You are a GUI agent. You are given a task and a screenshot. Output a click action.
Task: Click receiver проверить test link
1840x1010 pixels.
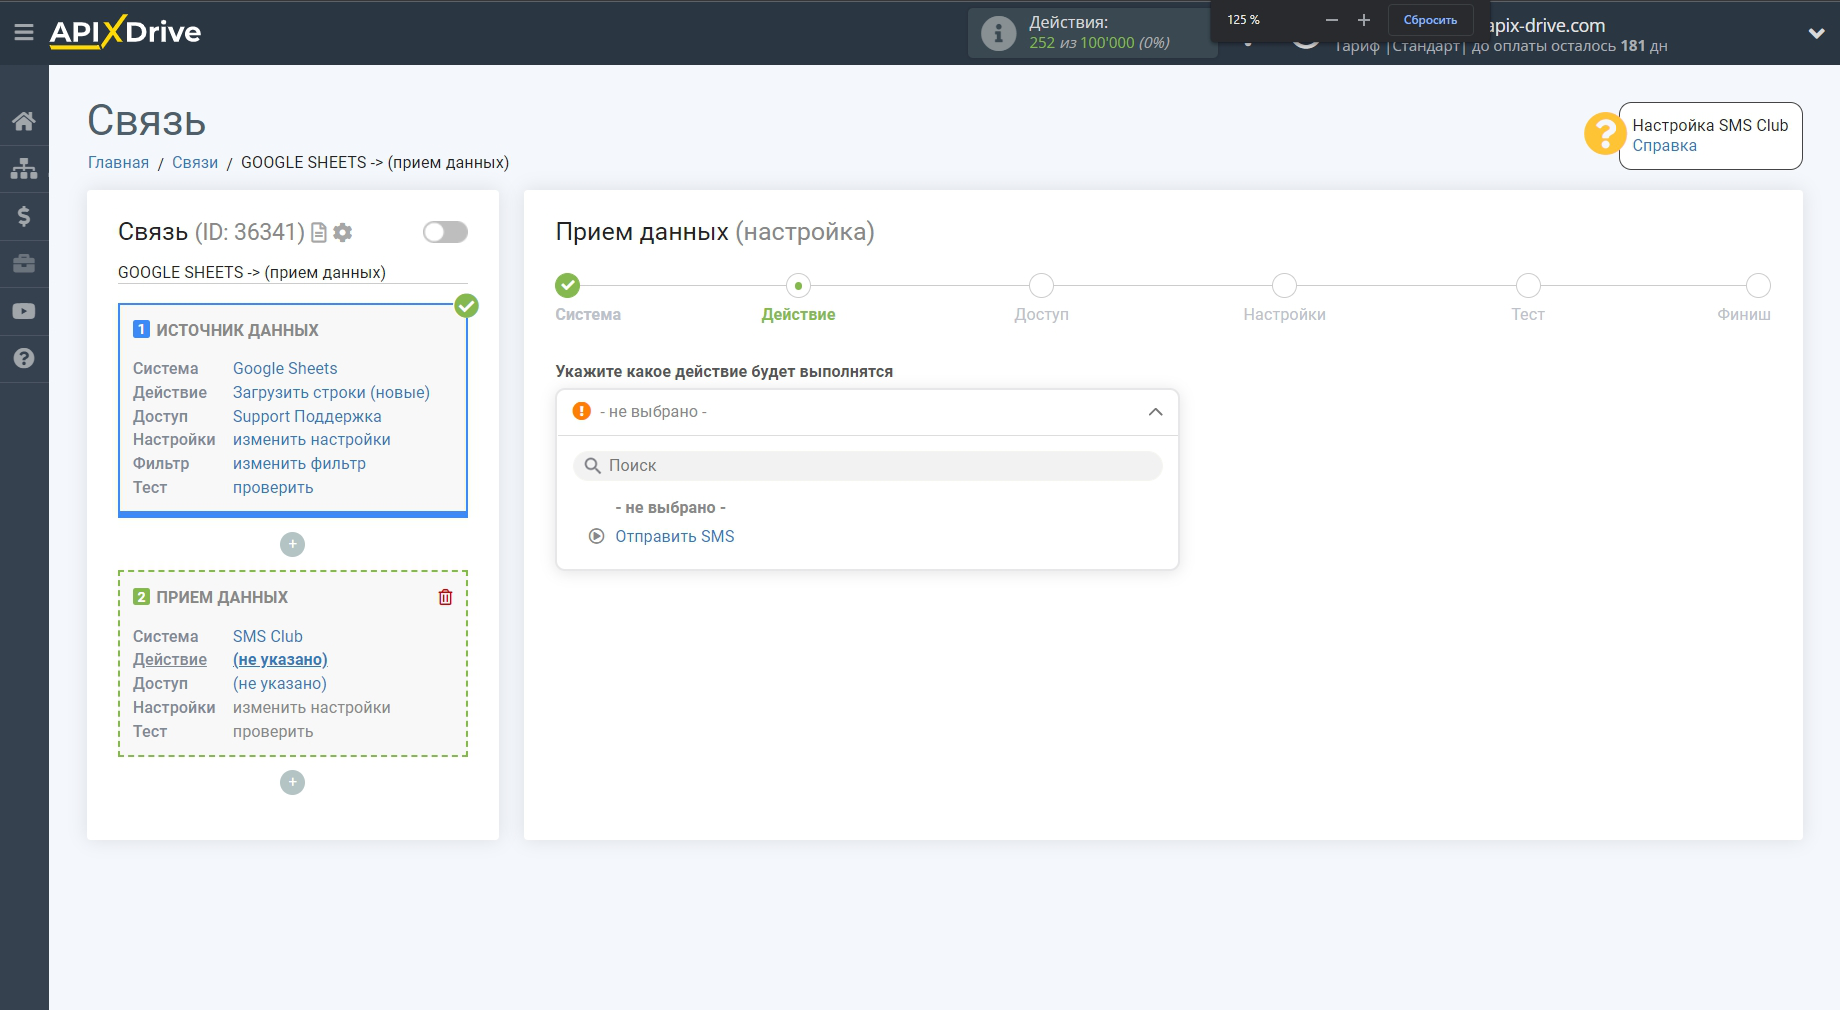[273, 732]
